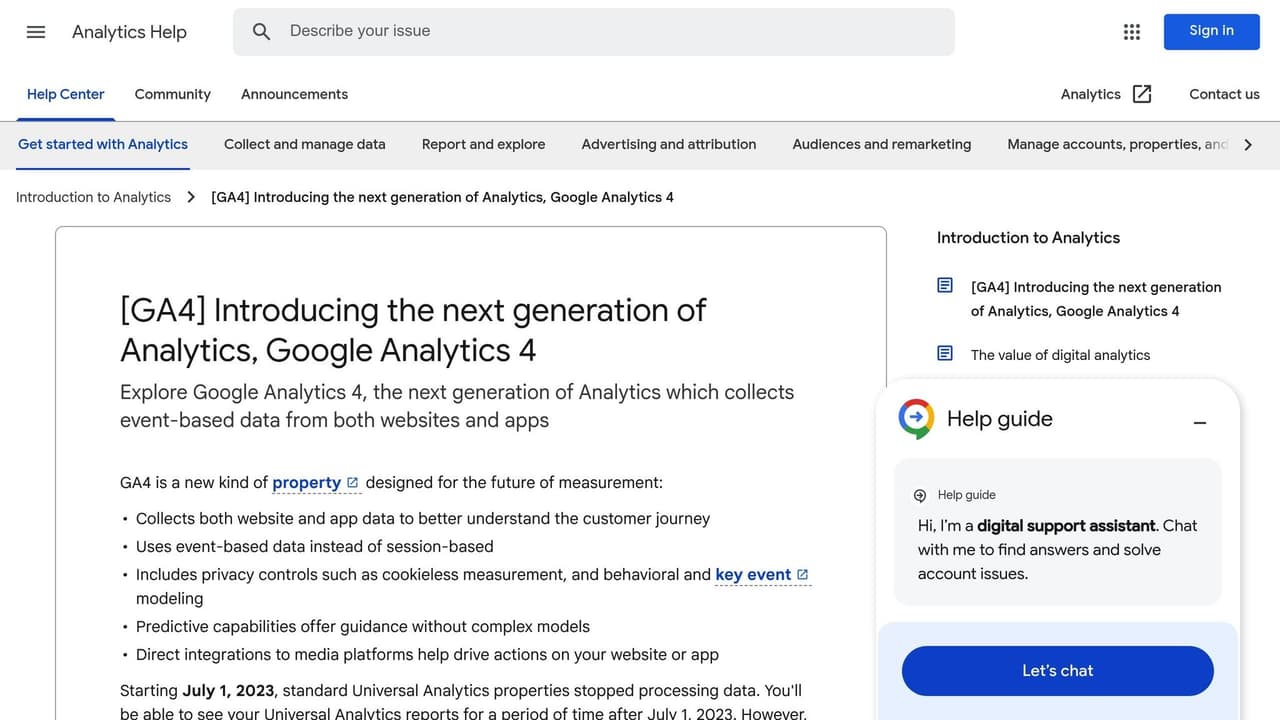Minimize the Help guide chat panel

click(1200, 423)
